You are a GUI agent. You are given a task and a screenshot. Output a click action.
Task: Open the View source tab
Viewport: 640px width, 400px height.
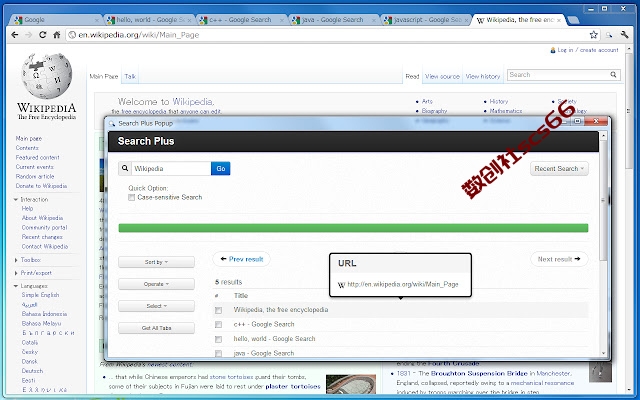coord(442,76)
